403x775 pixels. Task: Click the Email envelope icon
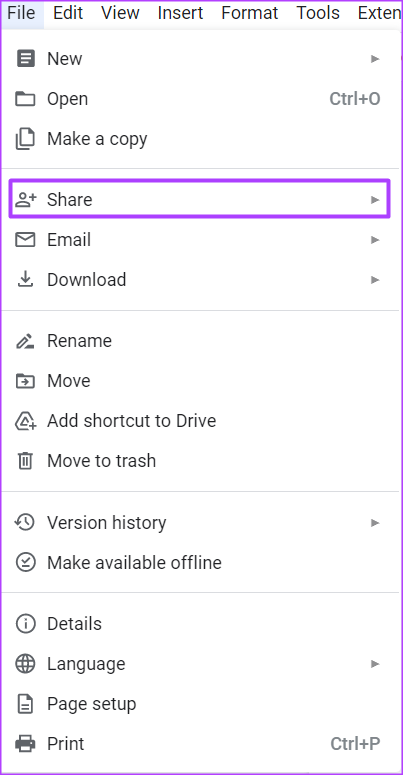(x=25, y=240)
